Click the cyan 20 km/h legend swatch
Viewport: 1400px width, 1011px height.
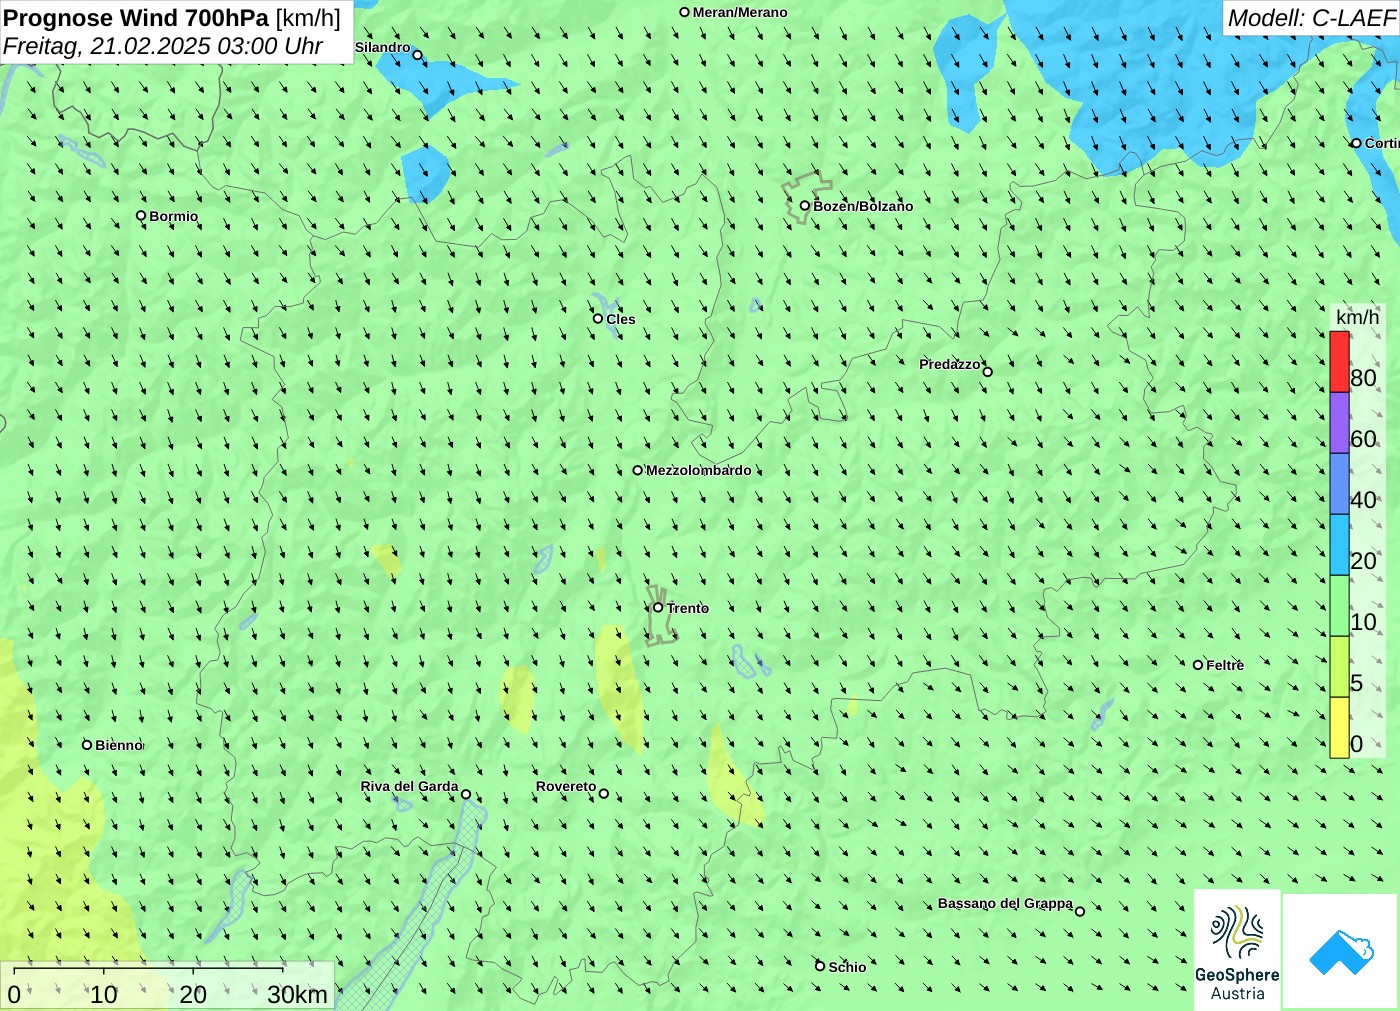(1339, 545)
